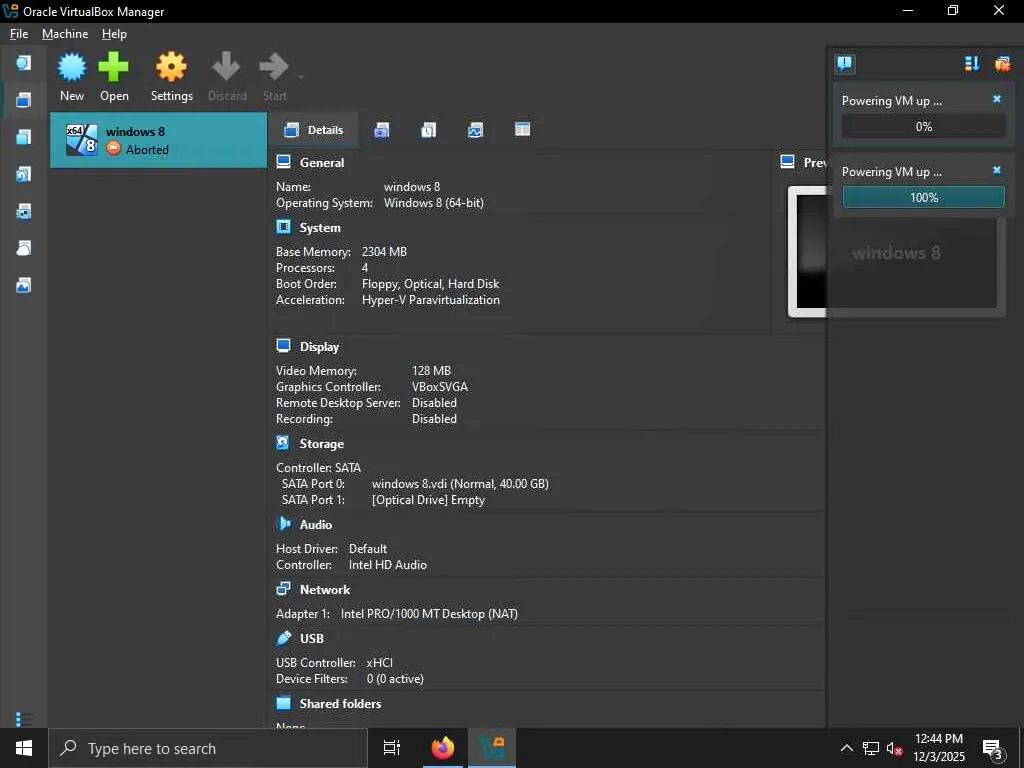The image size is (1024, 768).
Task: Click the Storage section header
Action: (321, 443)
